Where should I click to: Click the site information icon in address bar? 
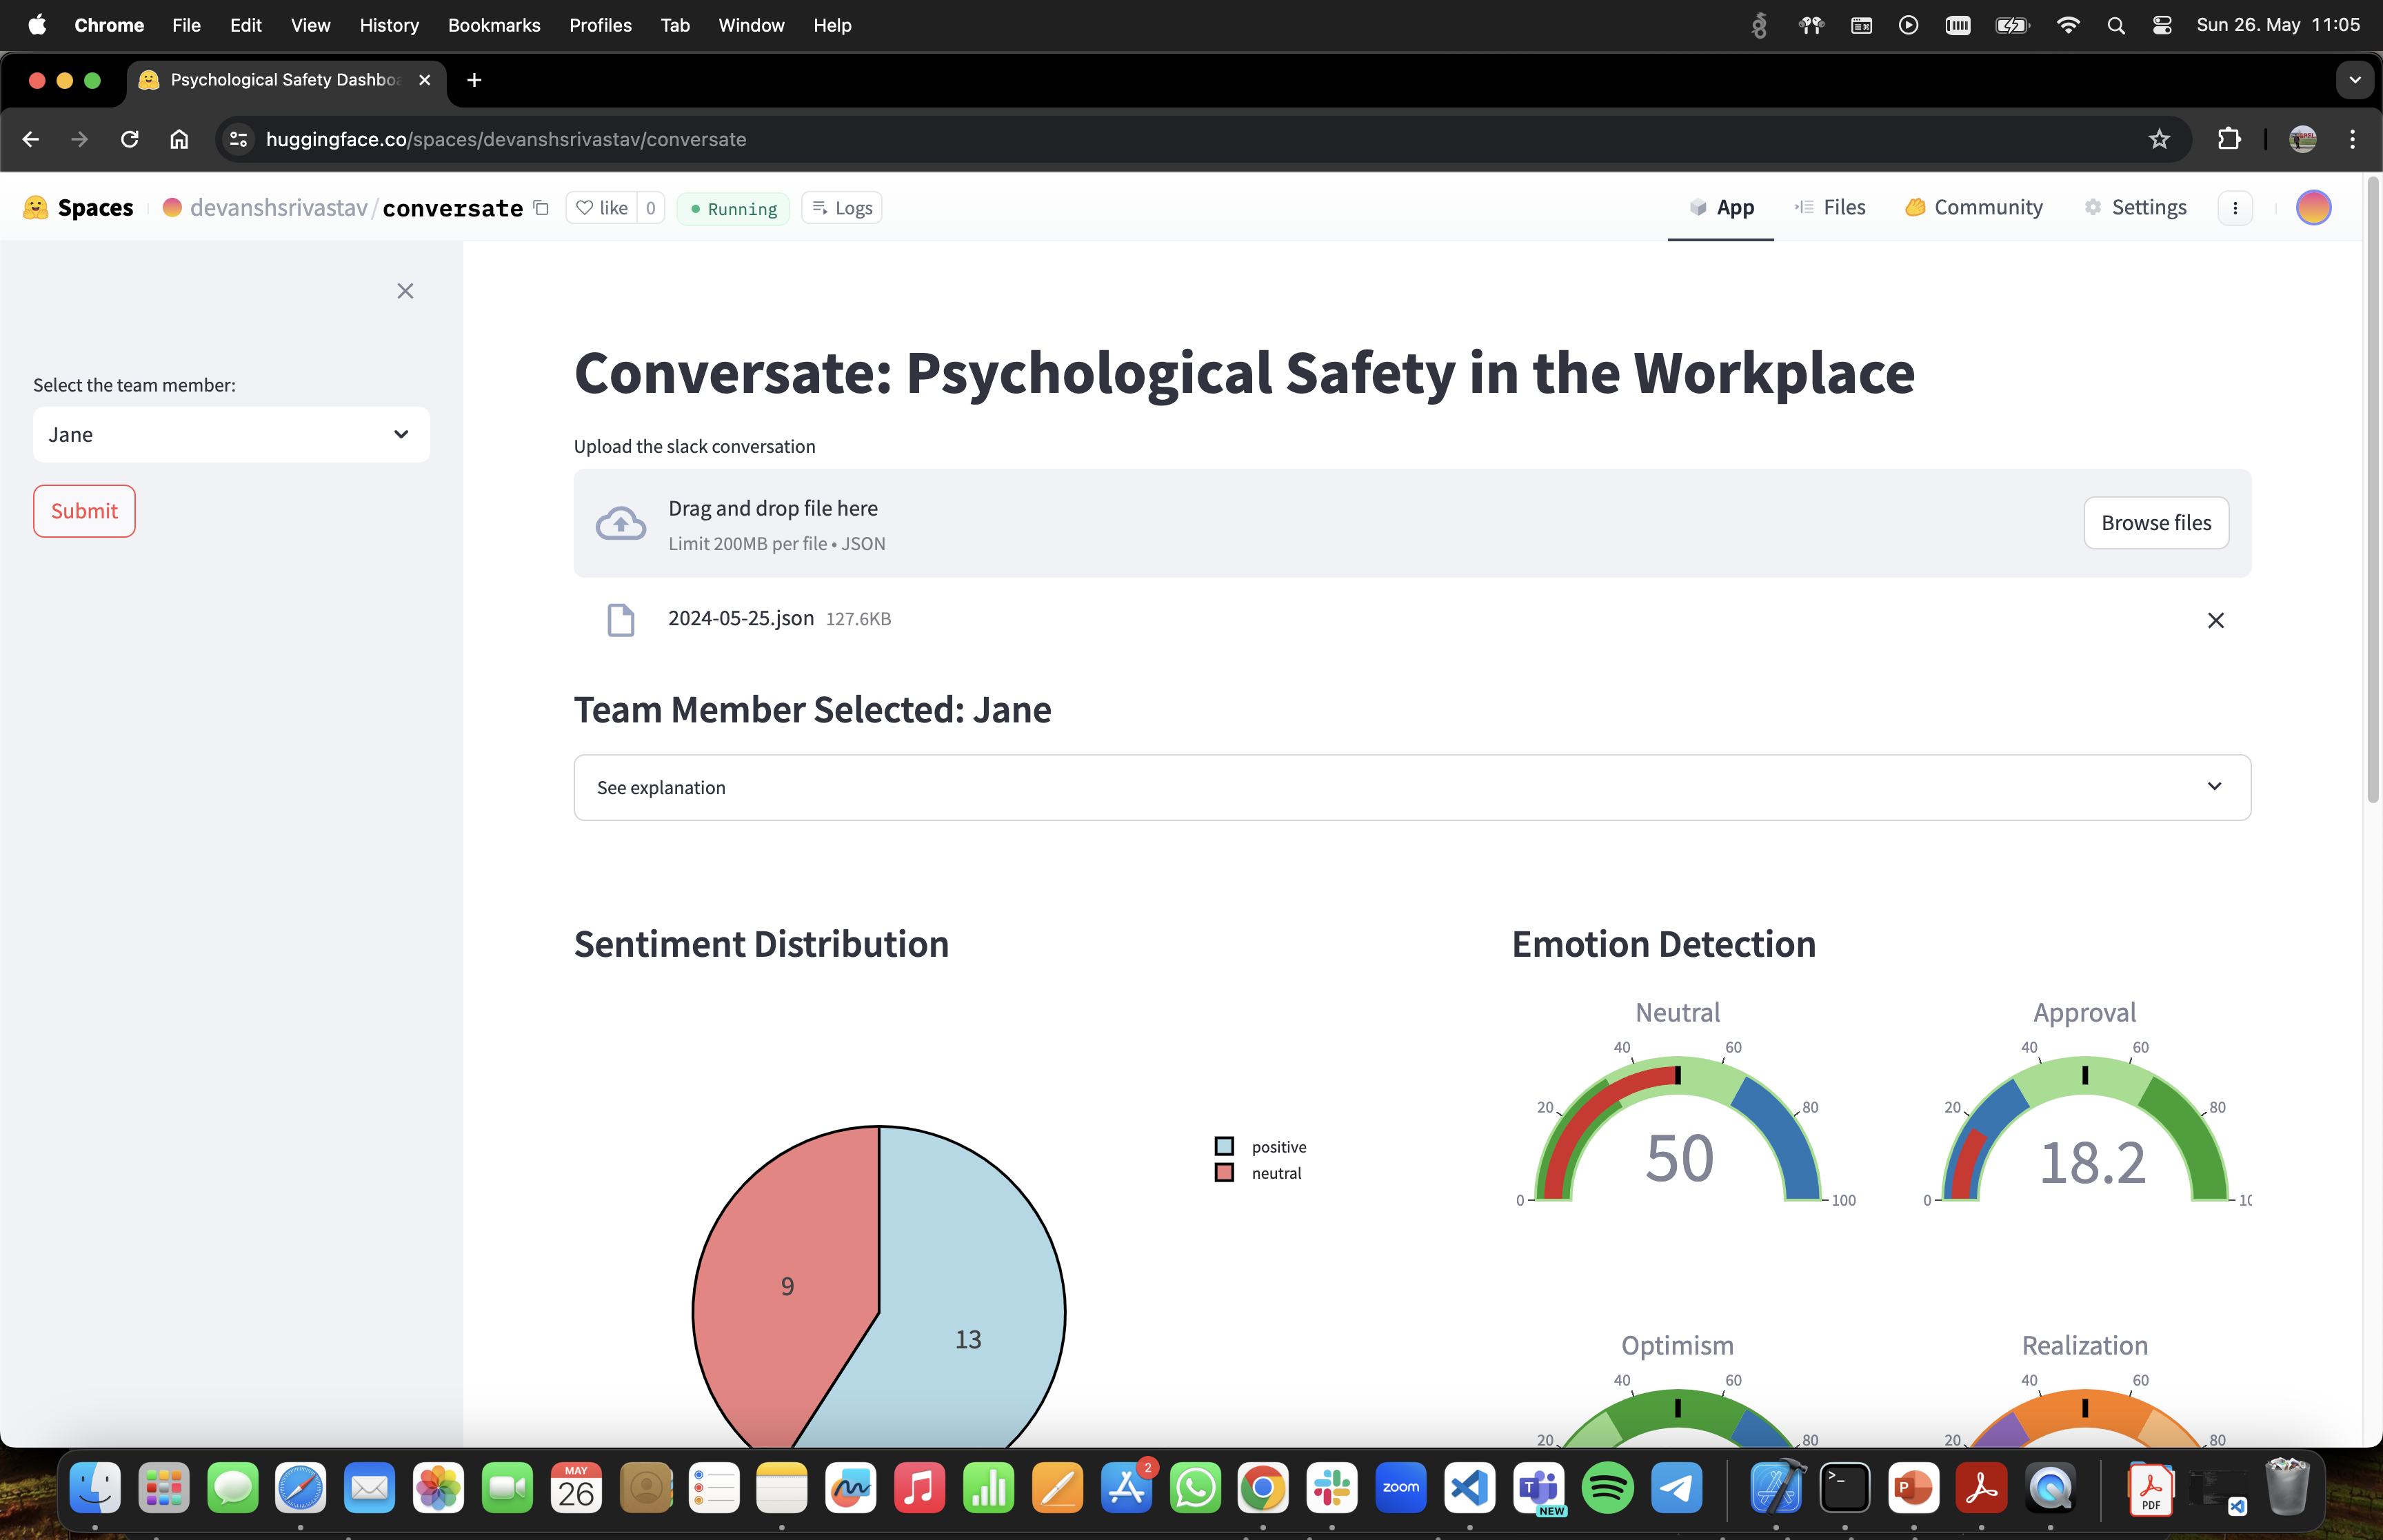coord(238,139)
